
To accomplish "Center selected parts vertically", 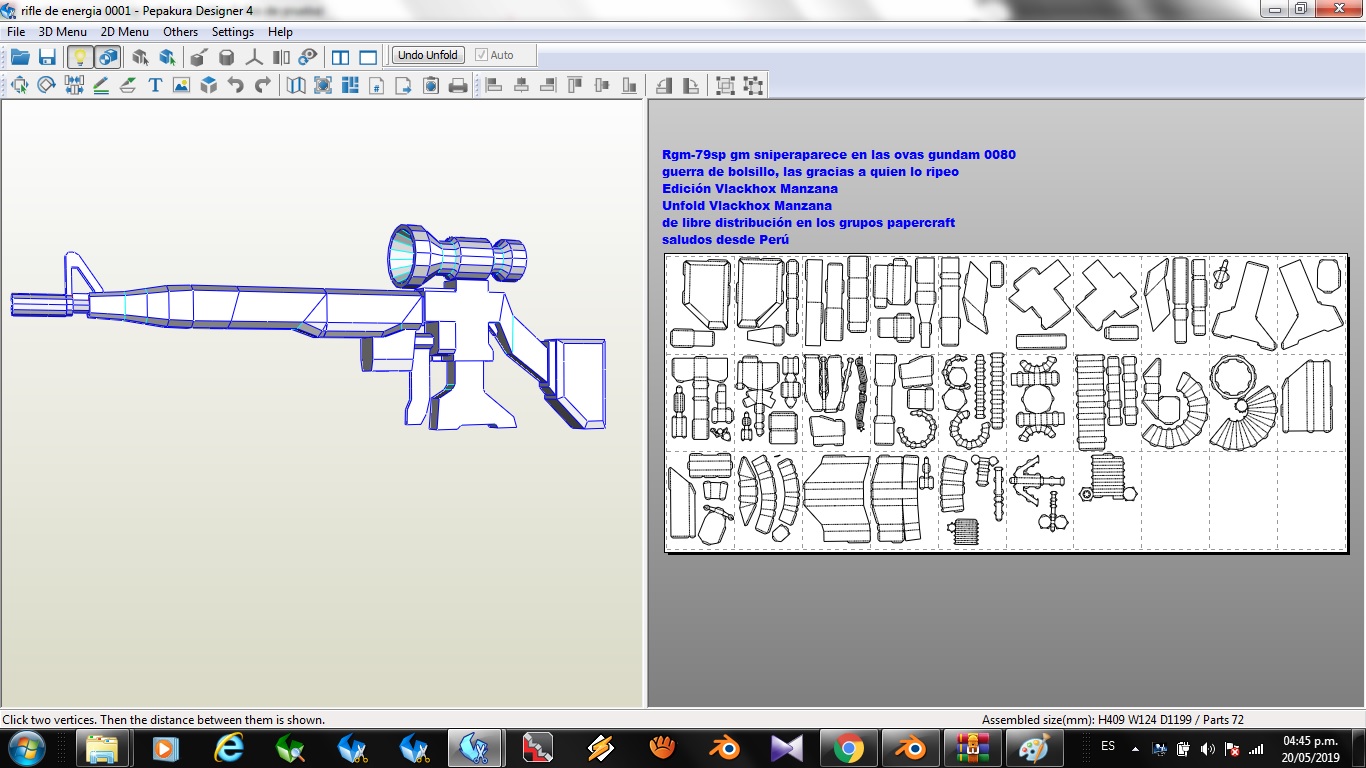I will point(602,85).
